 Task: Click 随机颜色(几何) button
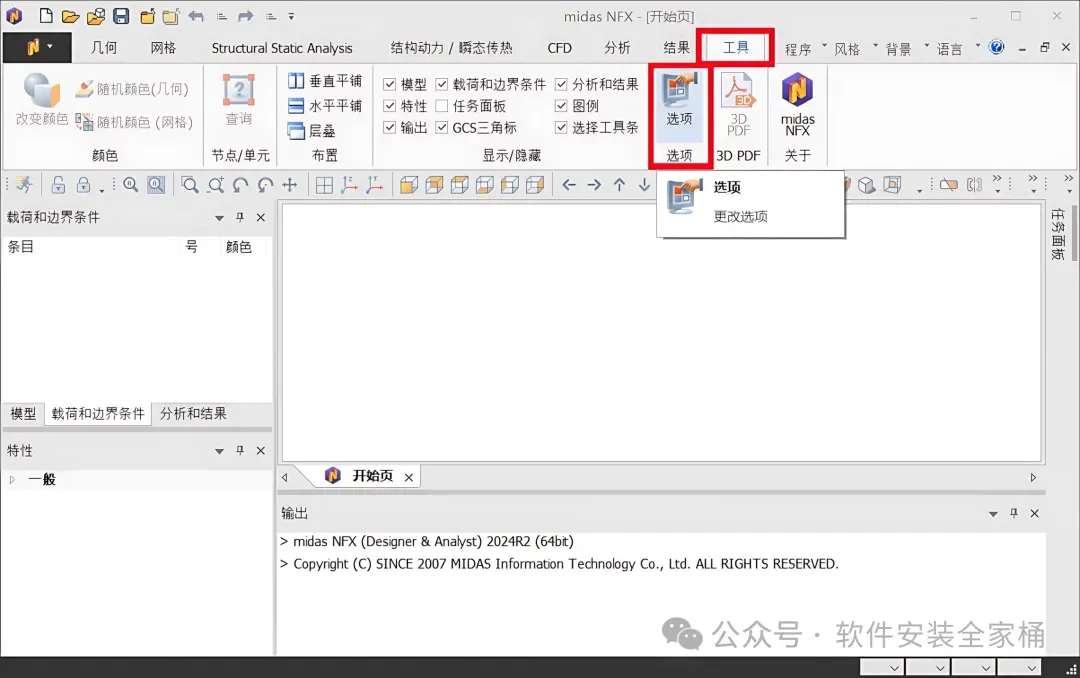tap(132, 89)
